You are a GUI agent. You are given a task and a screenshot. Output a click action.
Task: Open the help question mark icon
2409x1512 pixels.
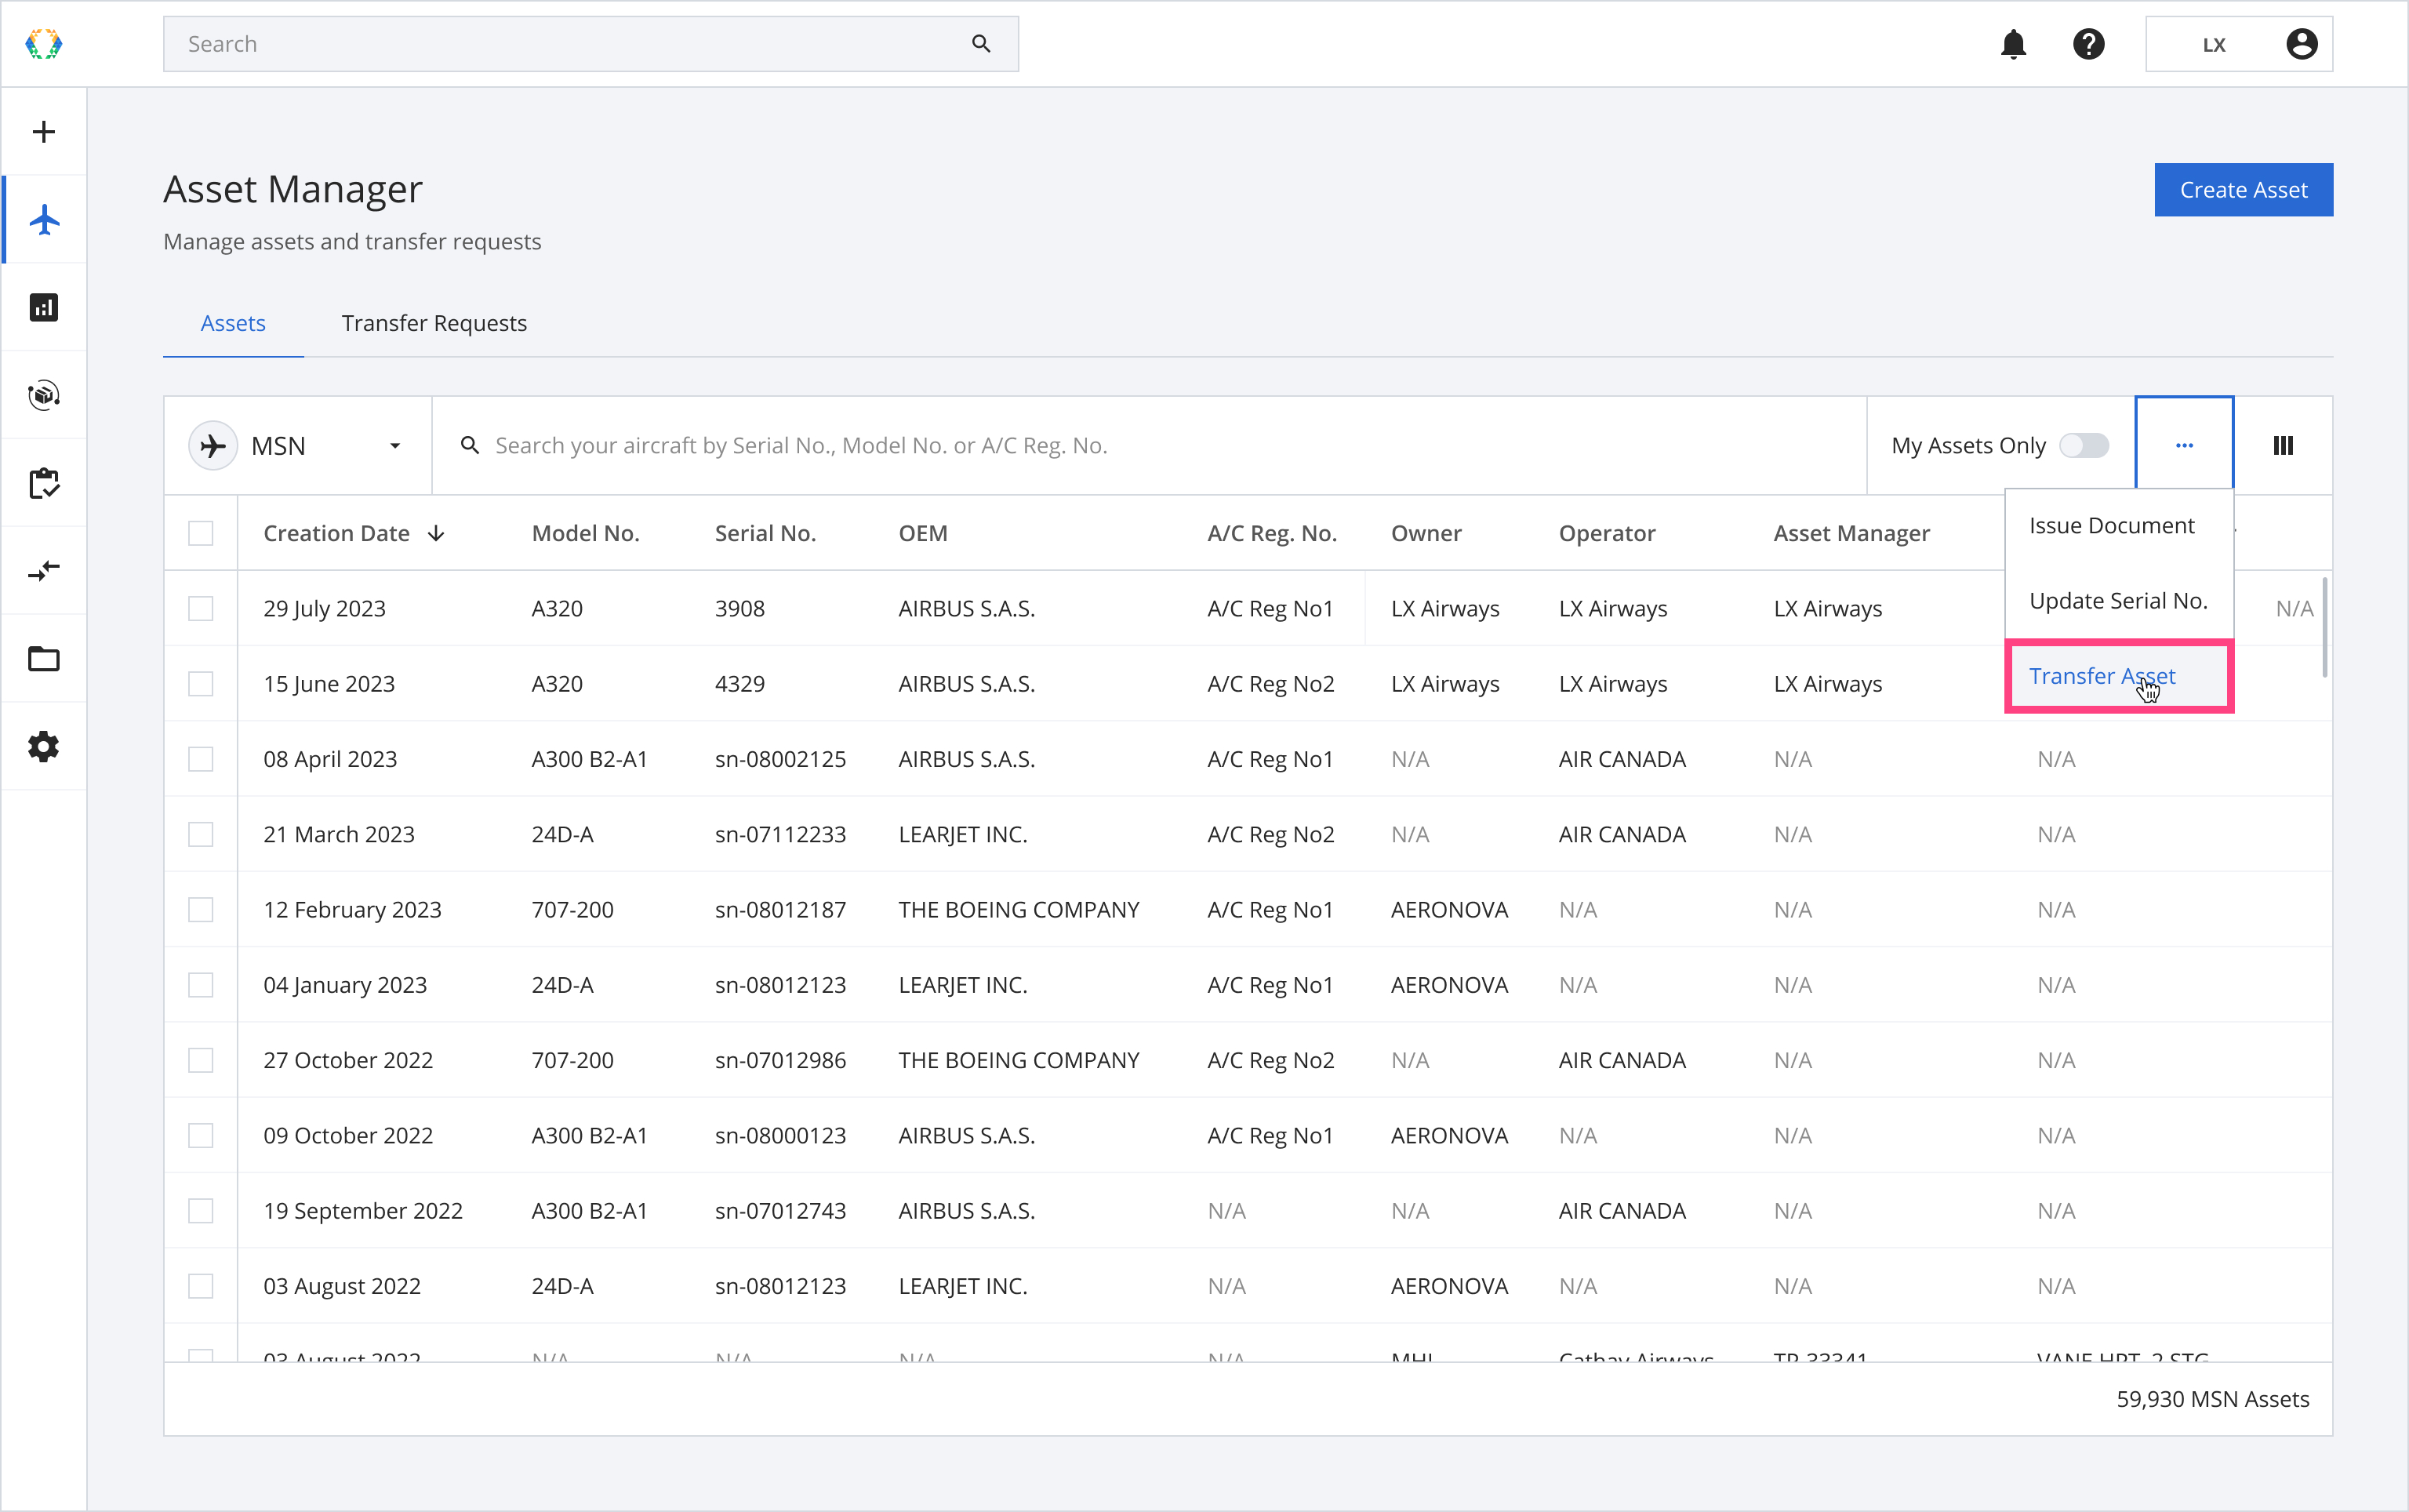pyautogui.click(x=2088, y=44)
